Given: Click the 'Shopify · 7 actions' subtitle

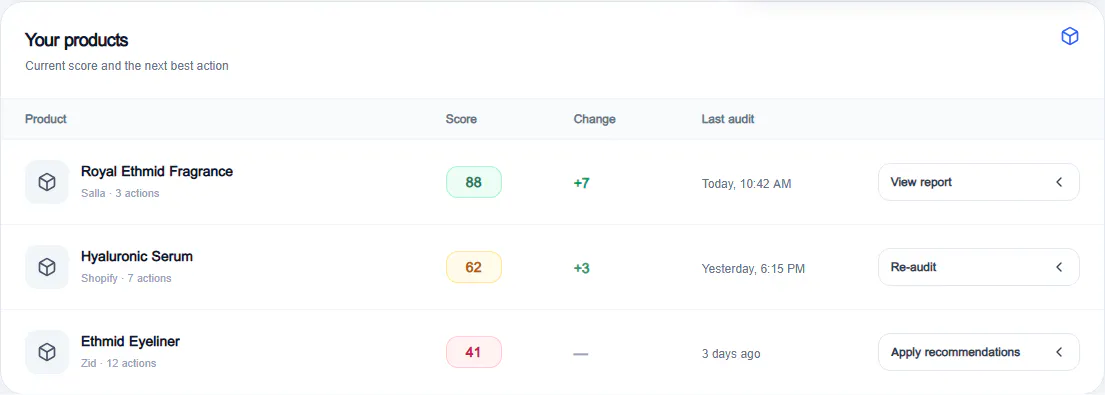Looking at the screenshot, I should click(126, 278).
